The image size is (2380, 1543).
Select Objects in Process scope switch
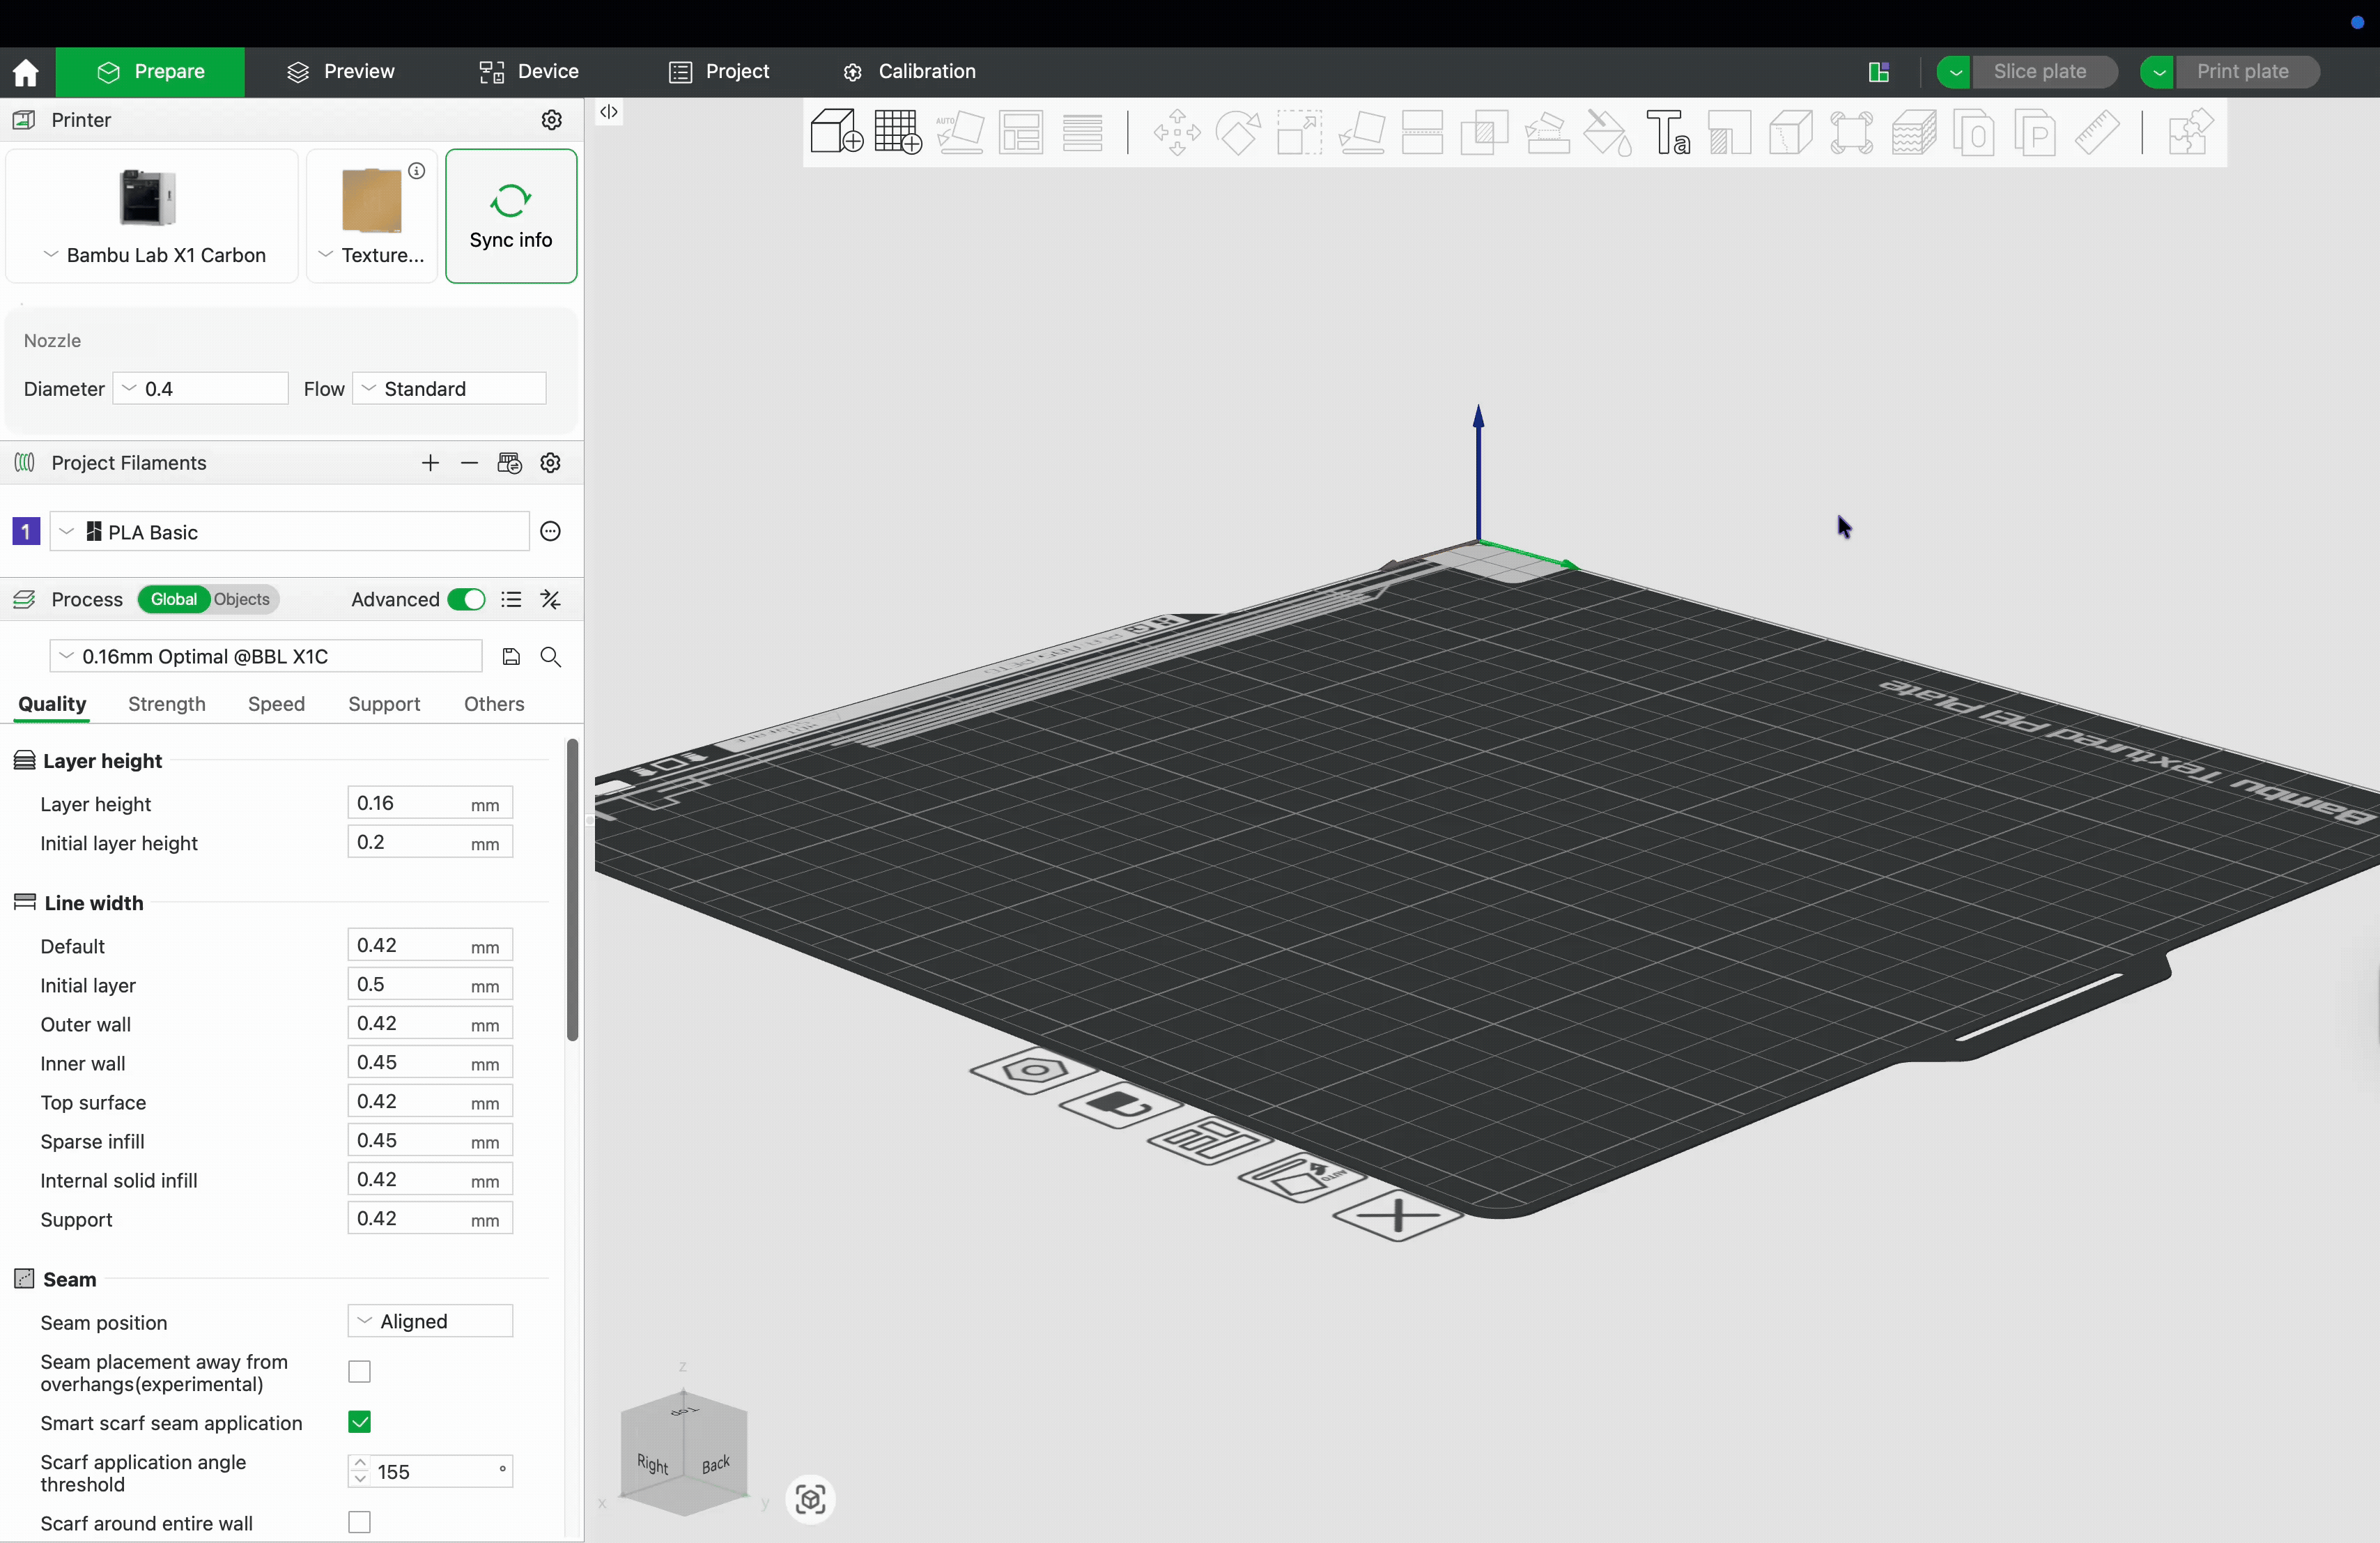242,599
